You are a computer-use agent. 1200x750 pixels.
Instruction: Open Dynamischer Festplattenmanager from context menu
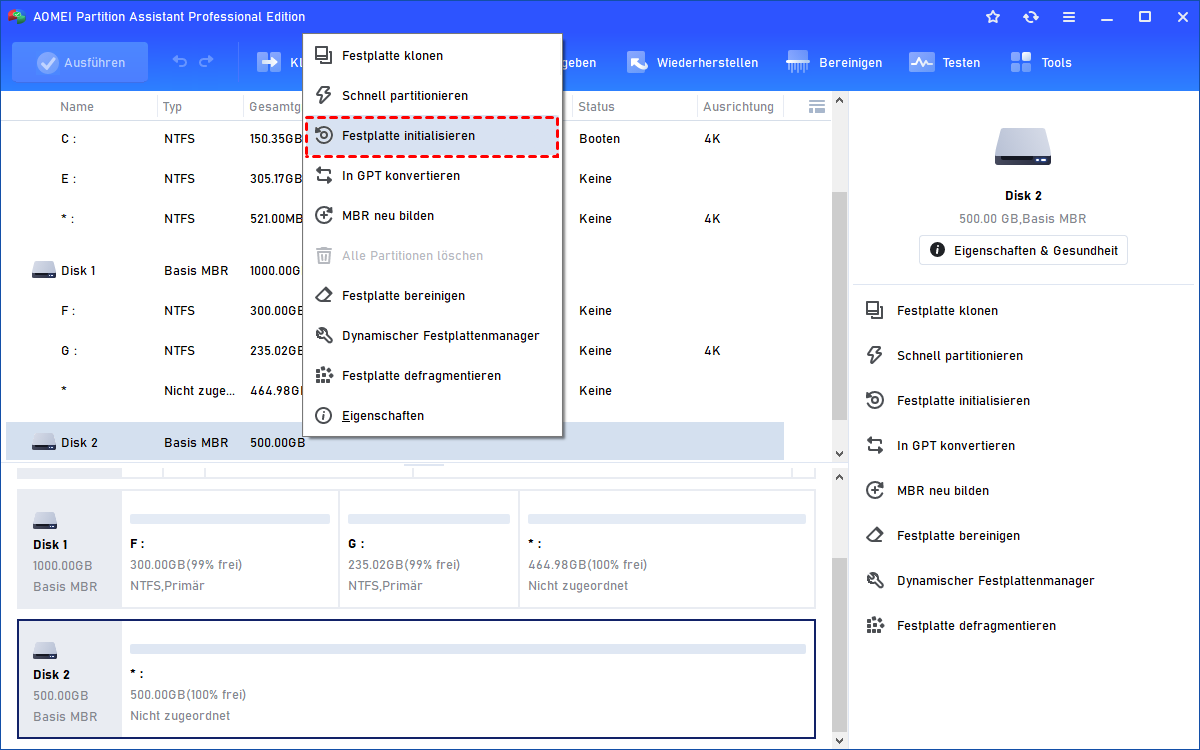[432, 336]
